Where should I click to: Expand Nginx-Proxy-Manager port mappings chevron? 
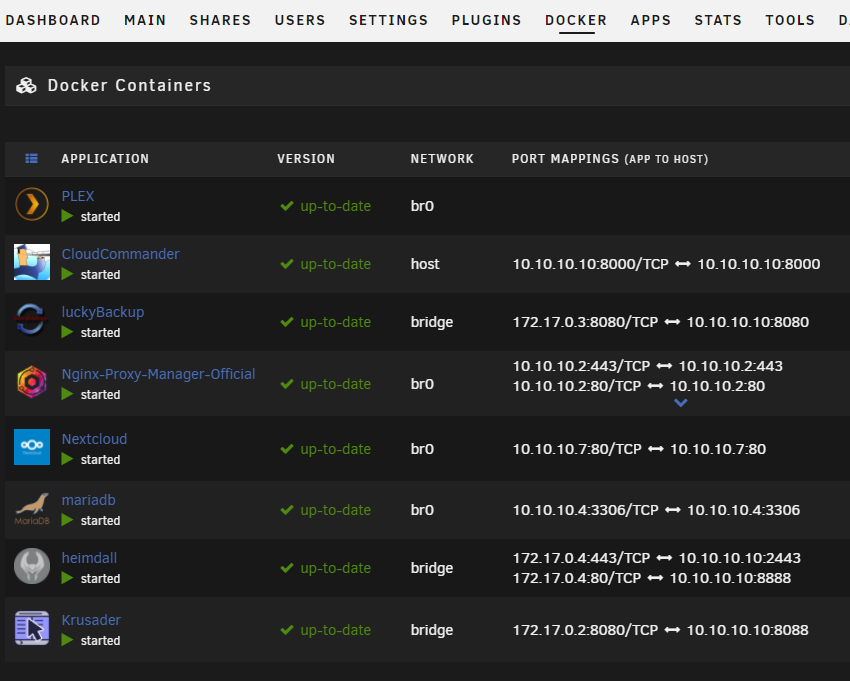point(680,403)
